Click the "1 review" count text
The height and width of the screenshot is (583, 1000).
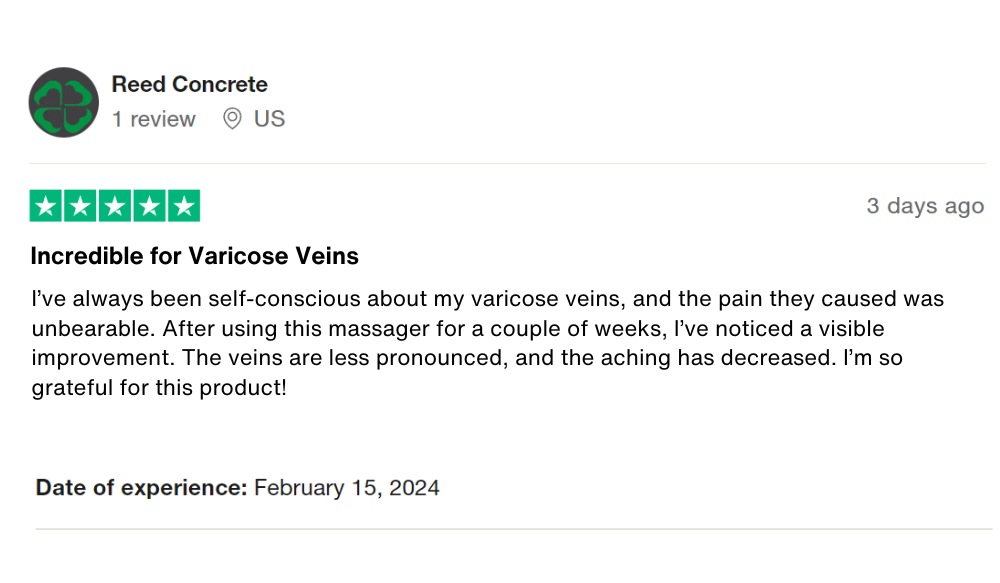154,119
